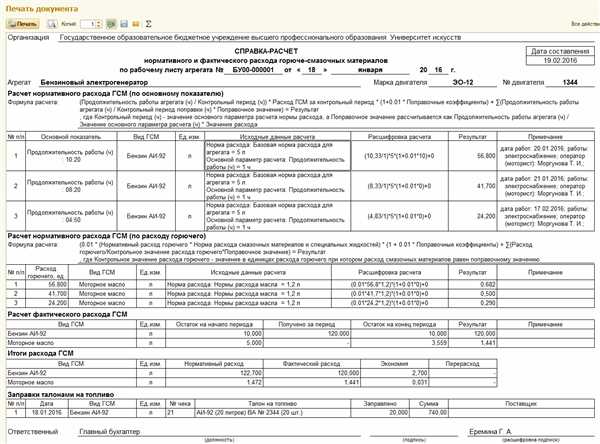Select result cell 24,200 in row 3
Viewport: 600px width, 444px height.
pyautogui.click(x=473, y=216)
